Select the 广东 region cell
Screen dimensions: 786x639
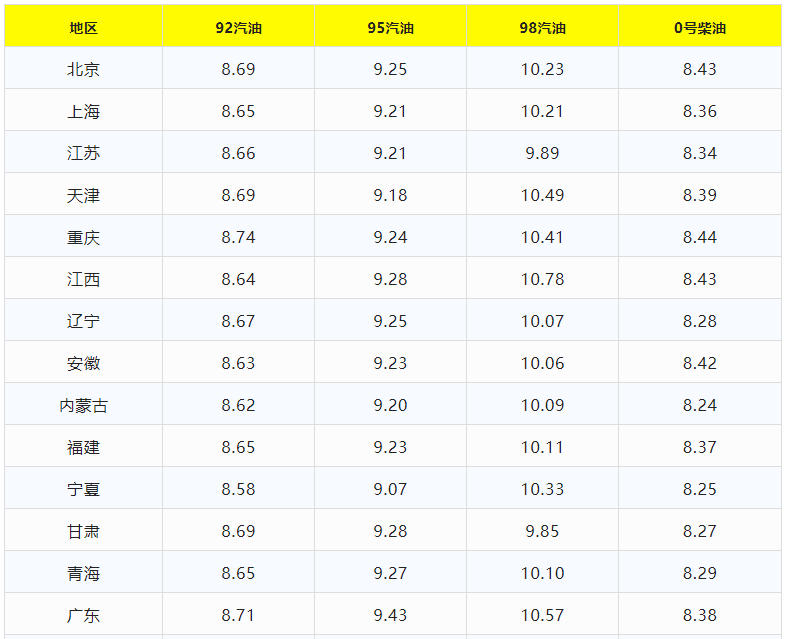(x=83, y=616)
